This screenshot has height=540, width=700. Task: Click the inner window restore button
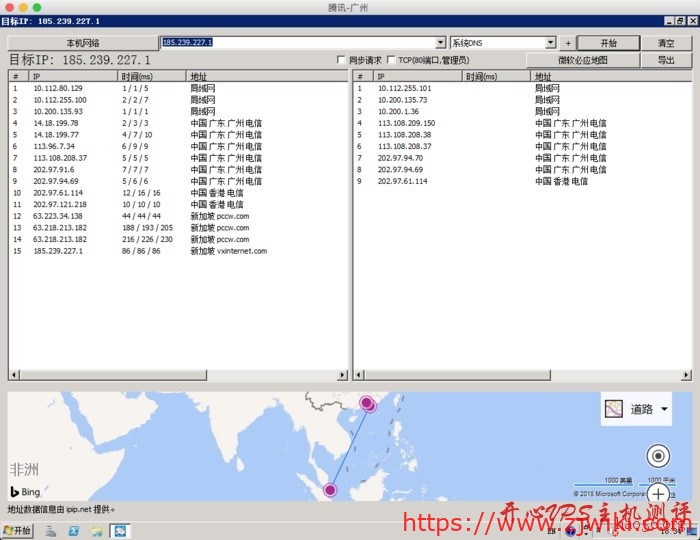680,21
